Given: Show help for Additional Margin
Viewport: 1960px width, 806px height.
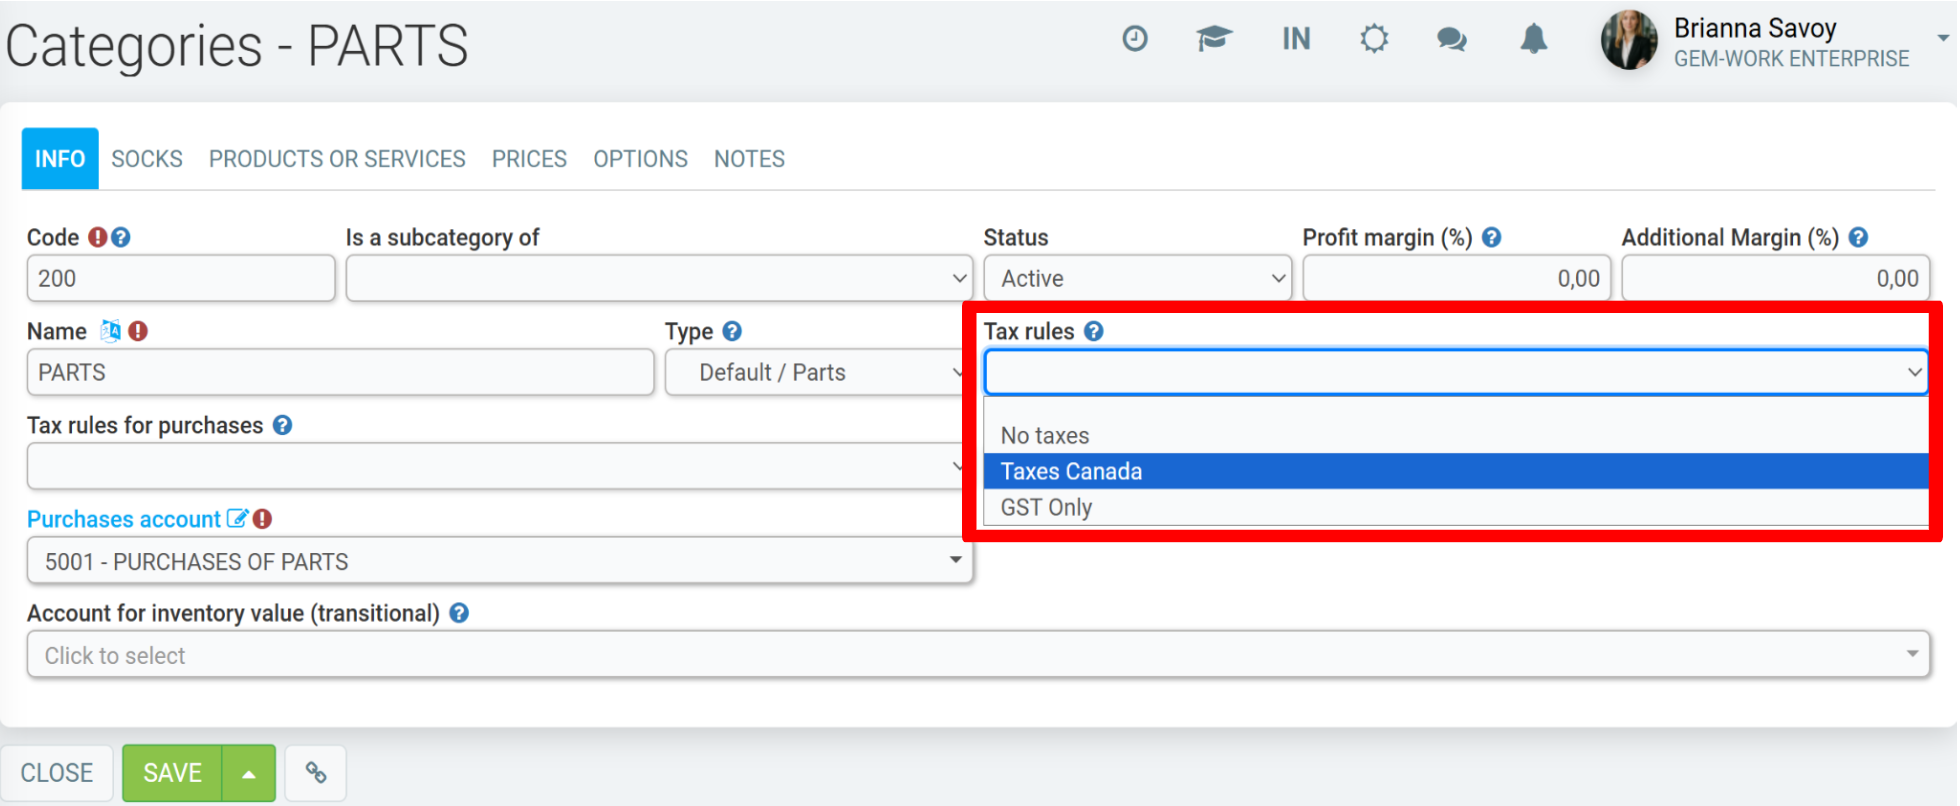Looking at the screenshot, I should [1858, 237].
